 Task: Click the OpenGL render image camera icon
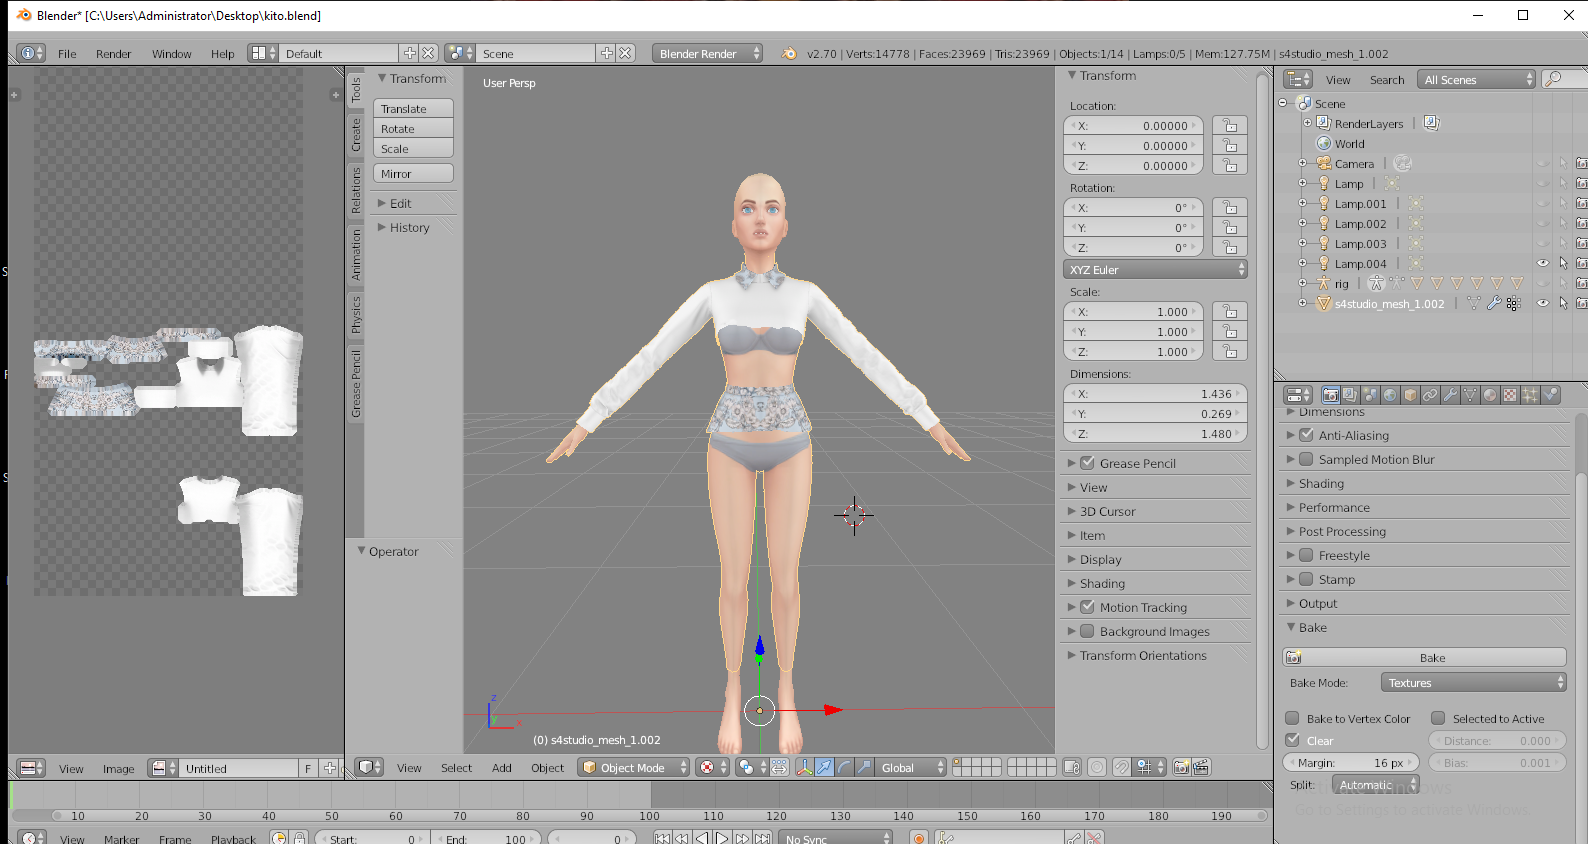pyautogui.click(x=1182, y=767)
